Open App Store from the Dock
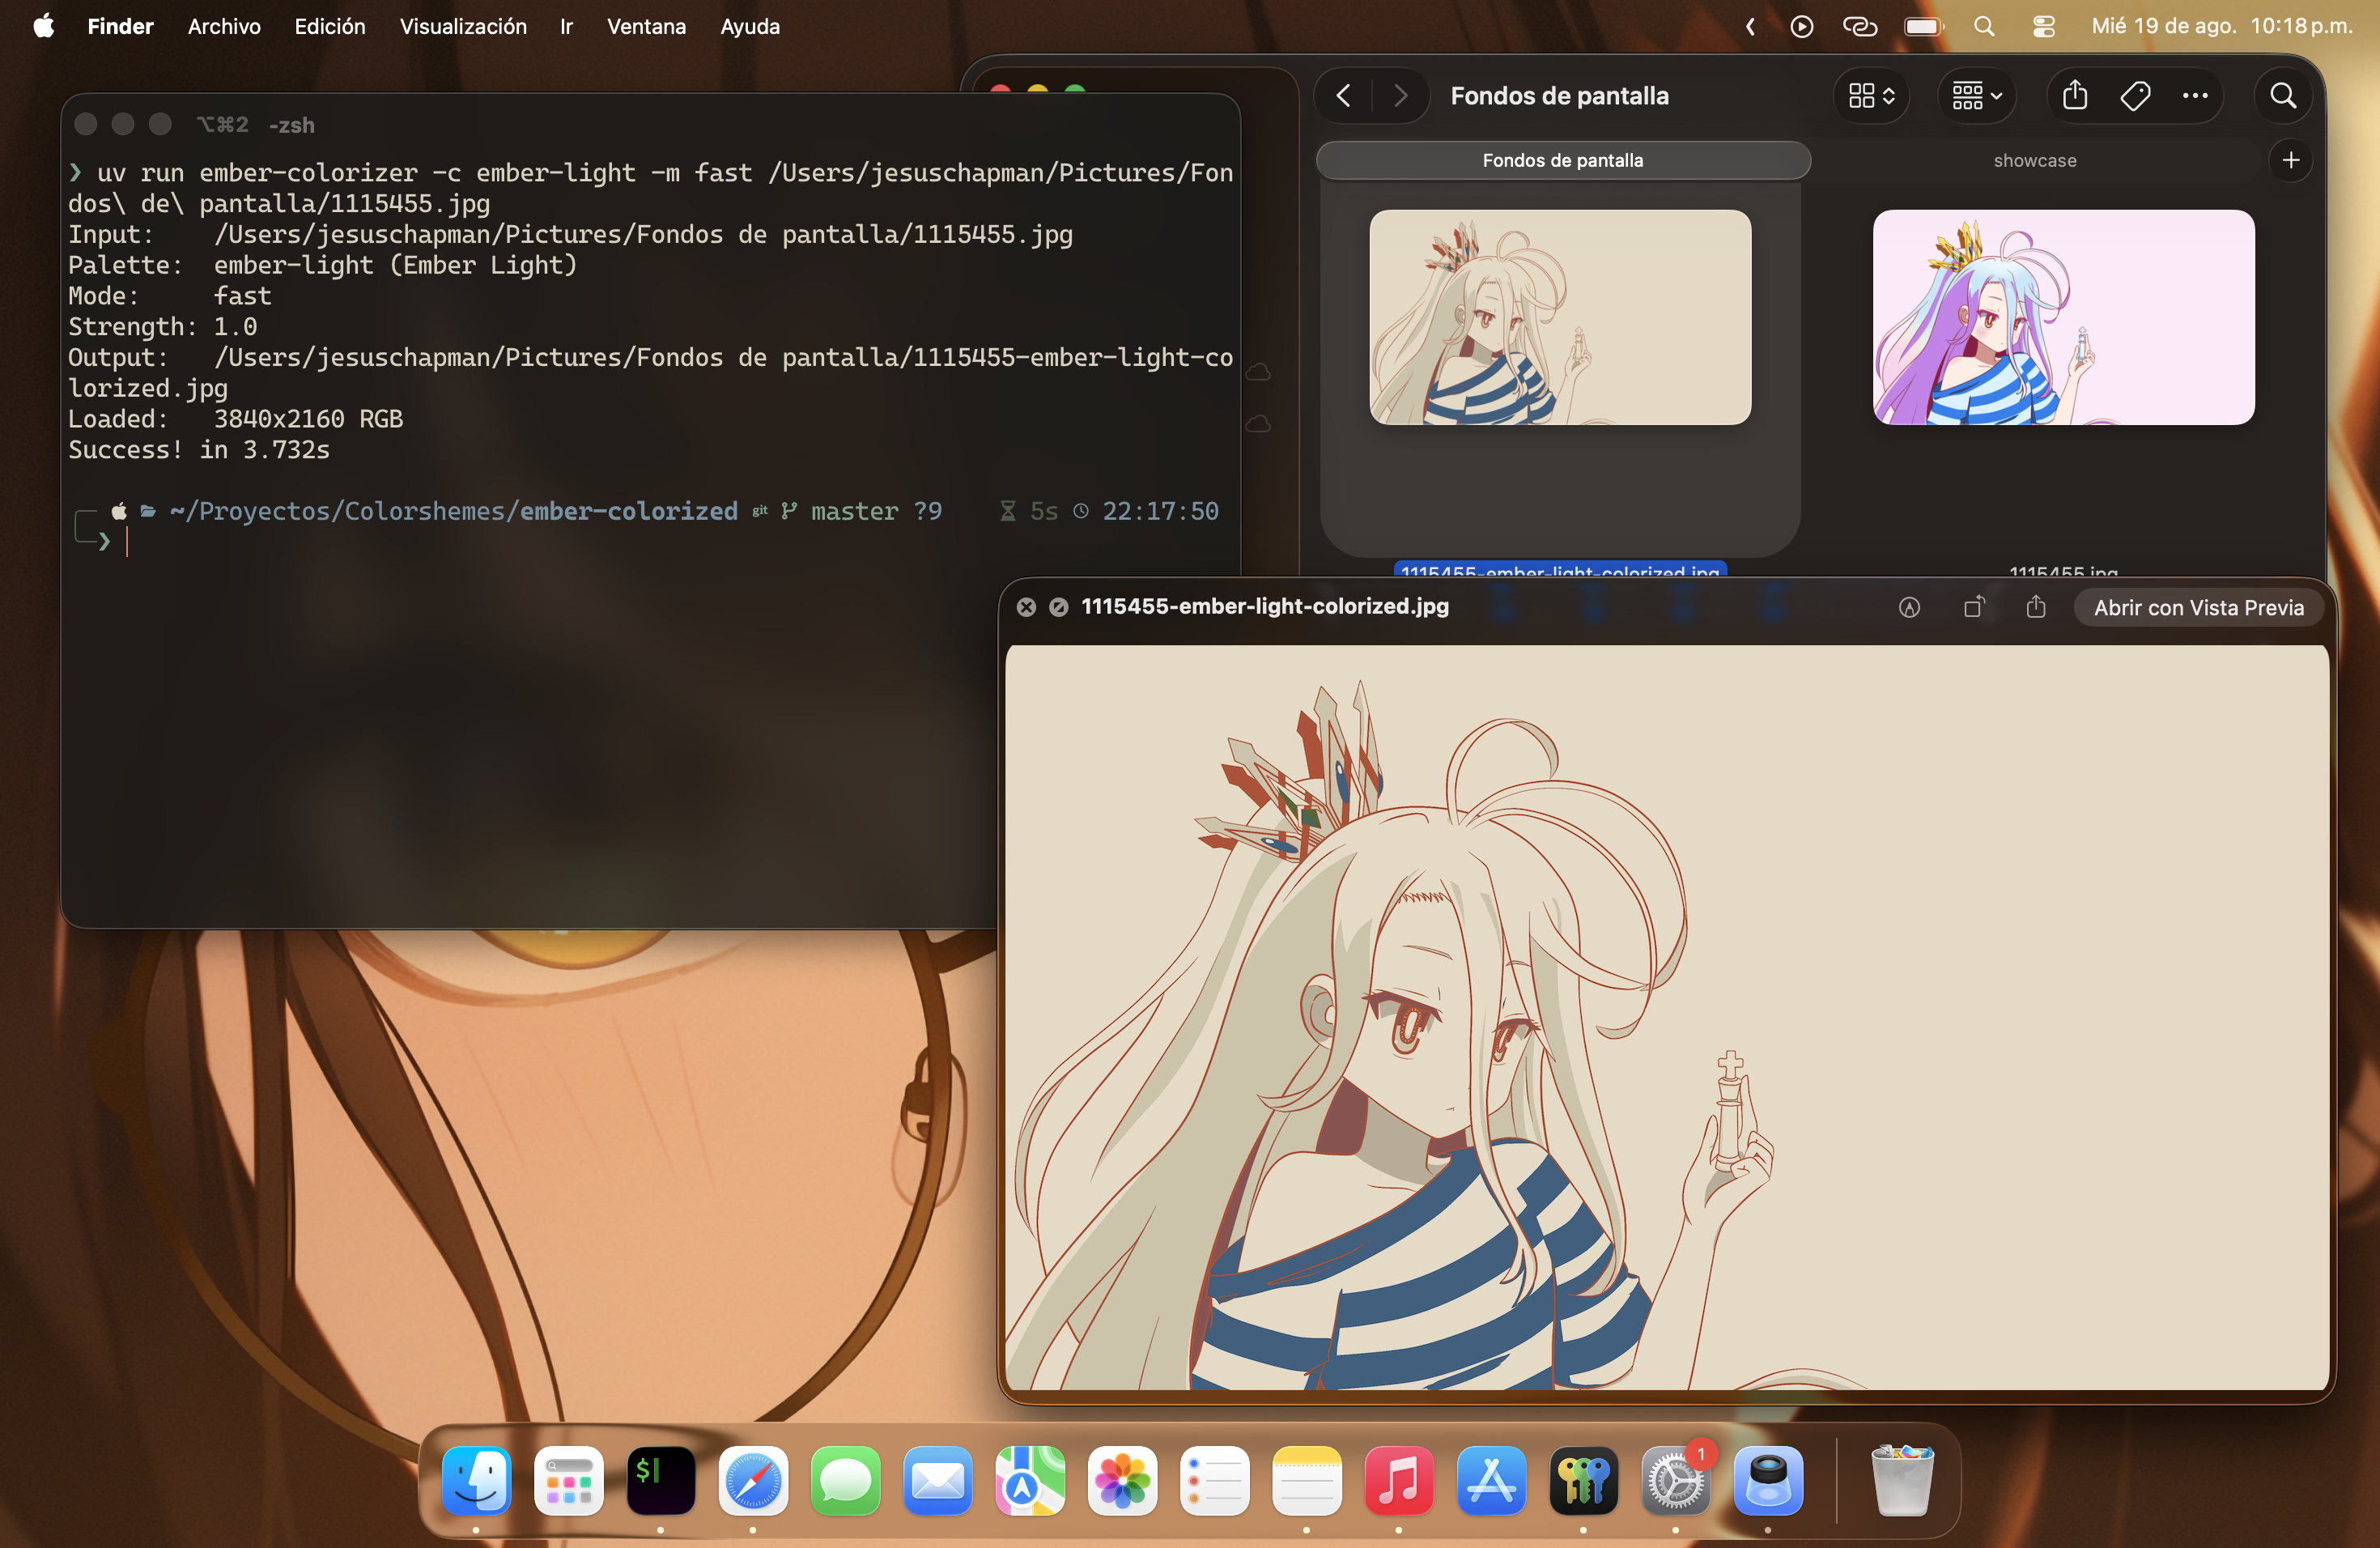 tap(1491, 1480)
